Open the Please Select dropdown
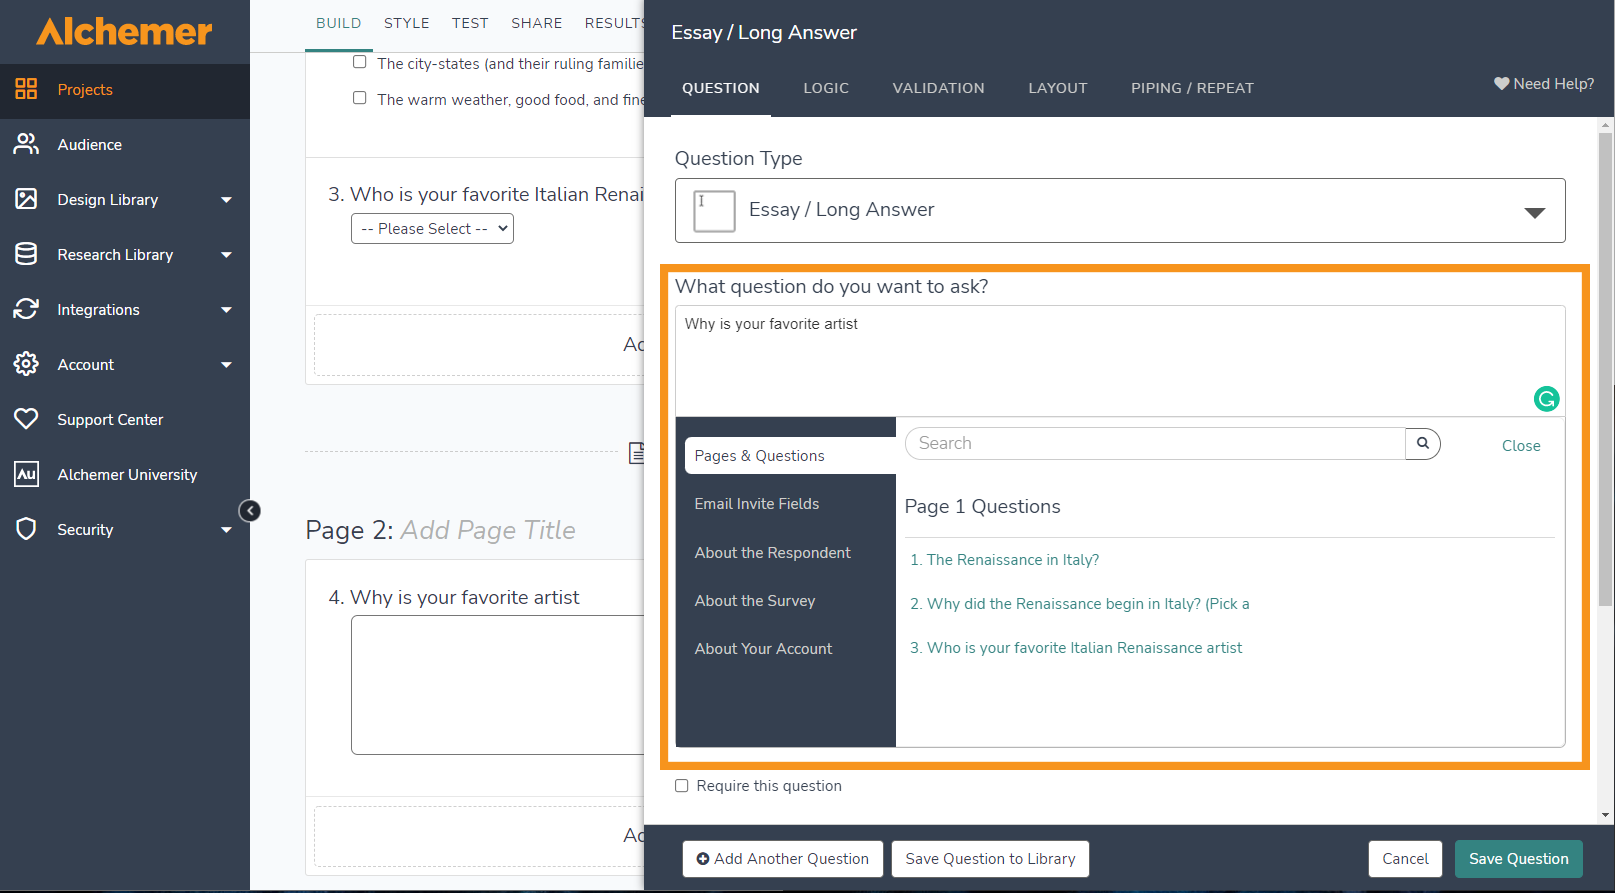The height and width of the screenshot is (893, 1615). 432,229
